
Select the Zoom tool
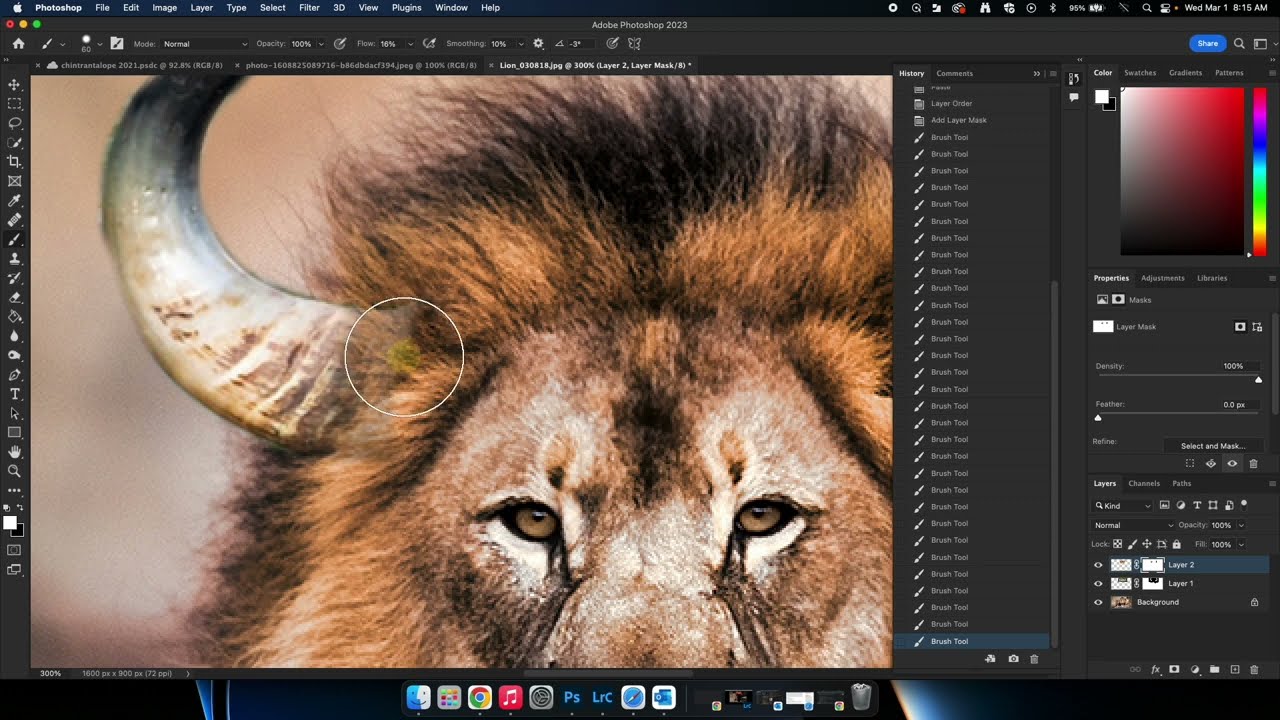15,471
